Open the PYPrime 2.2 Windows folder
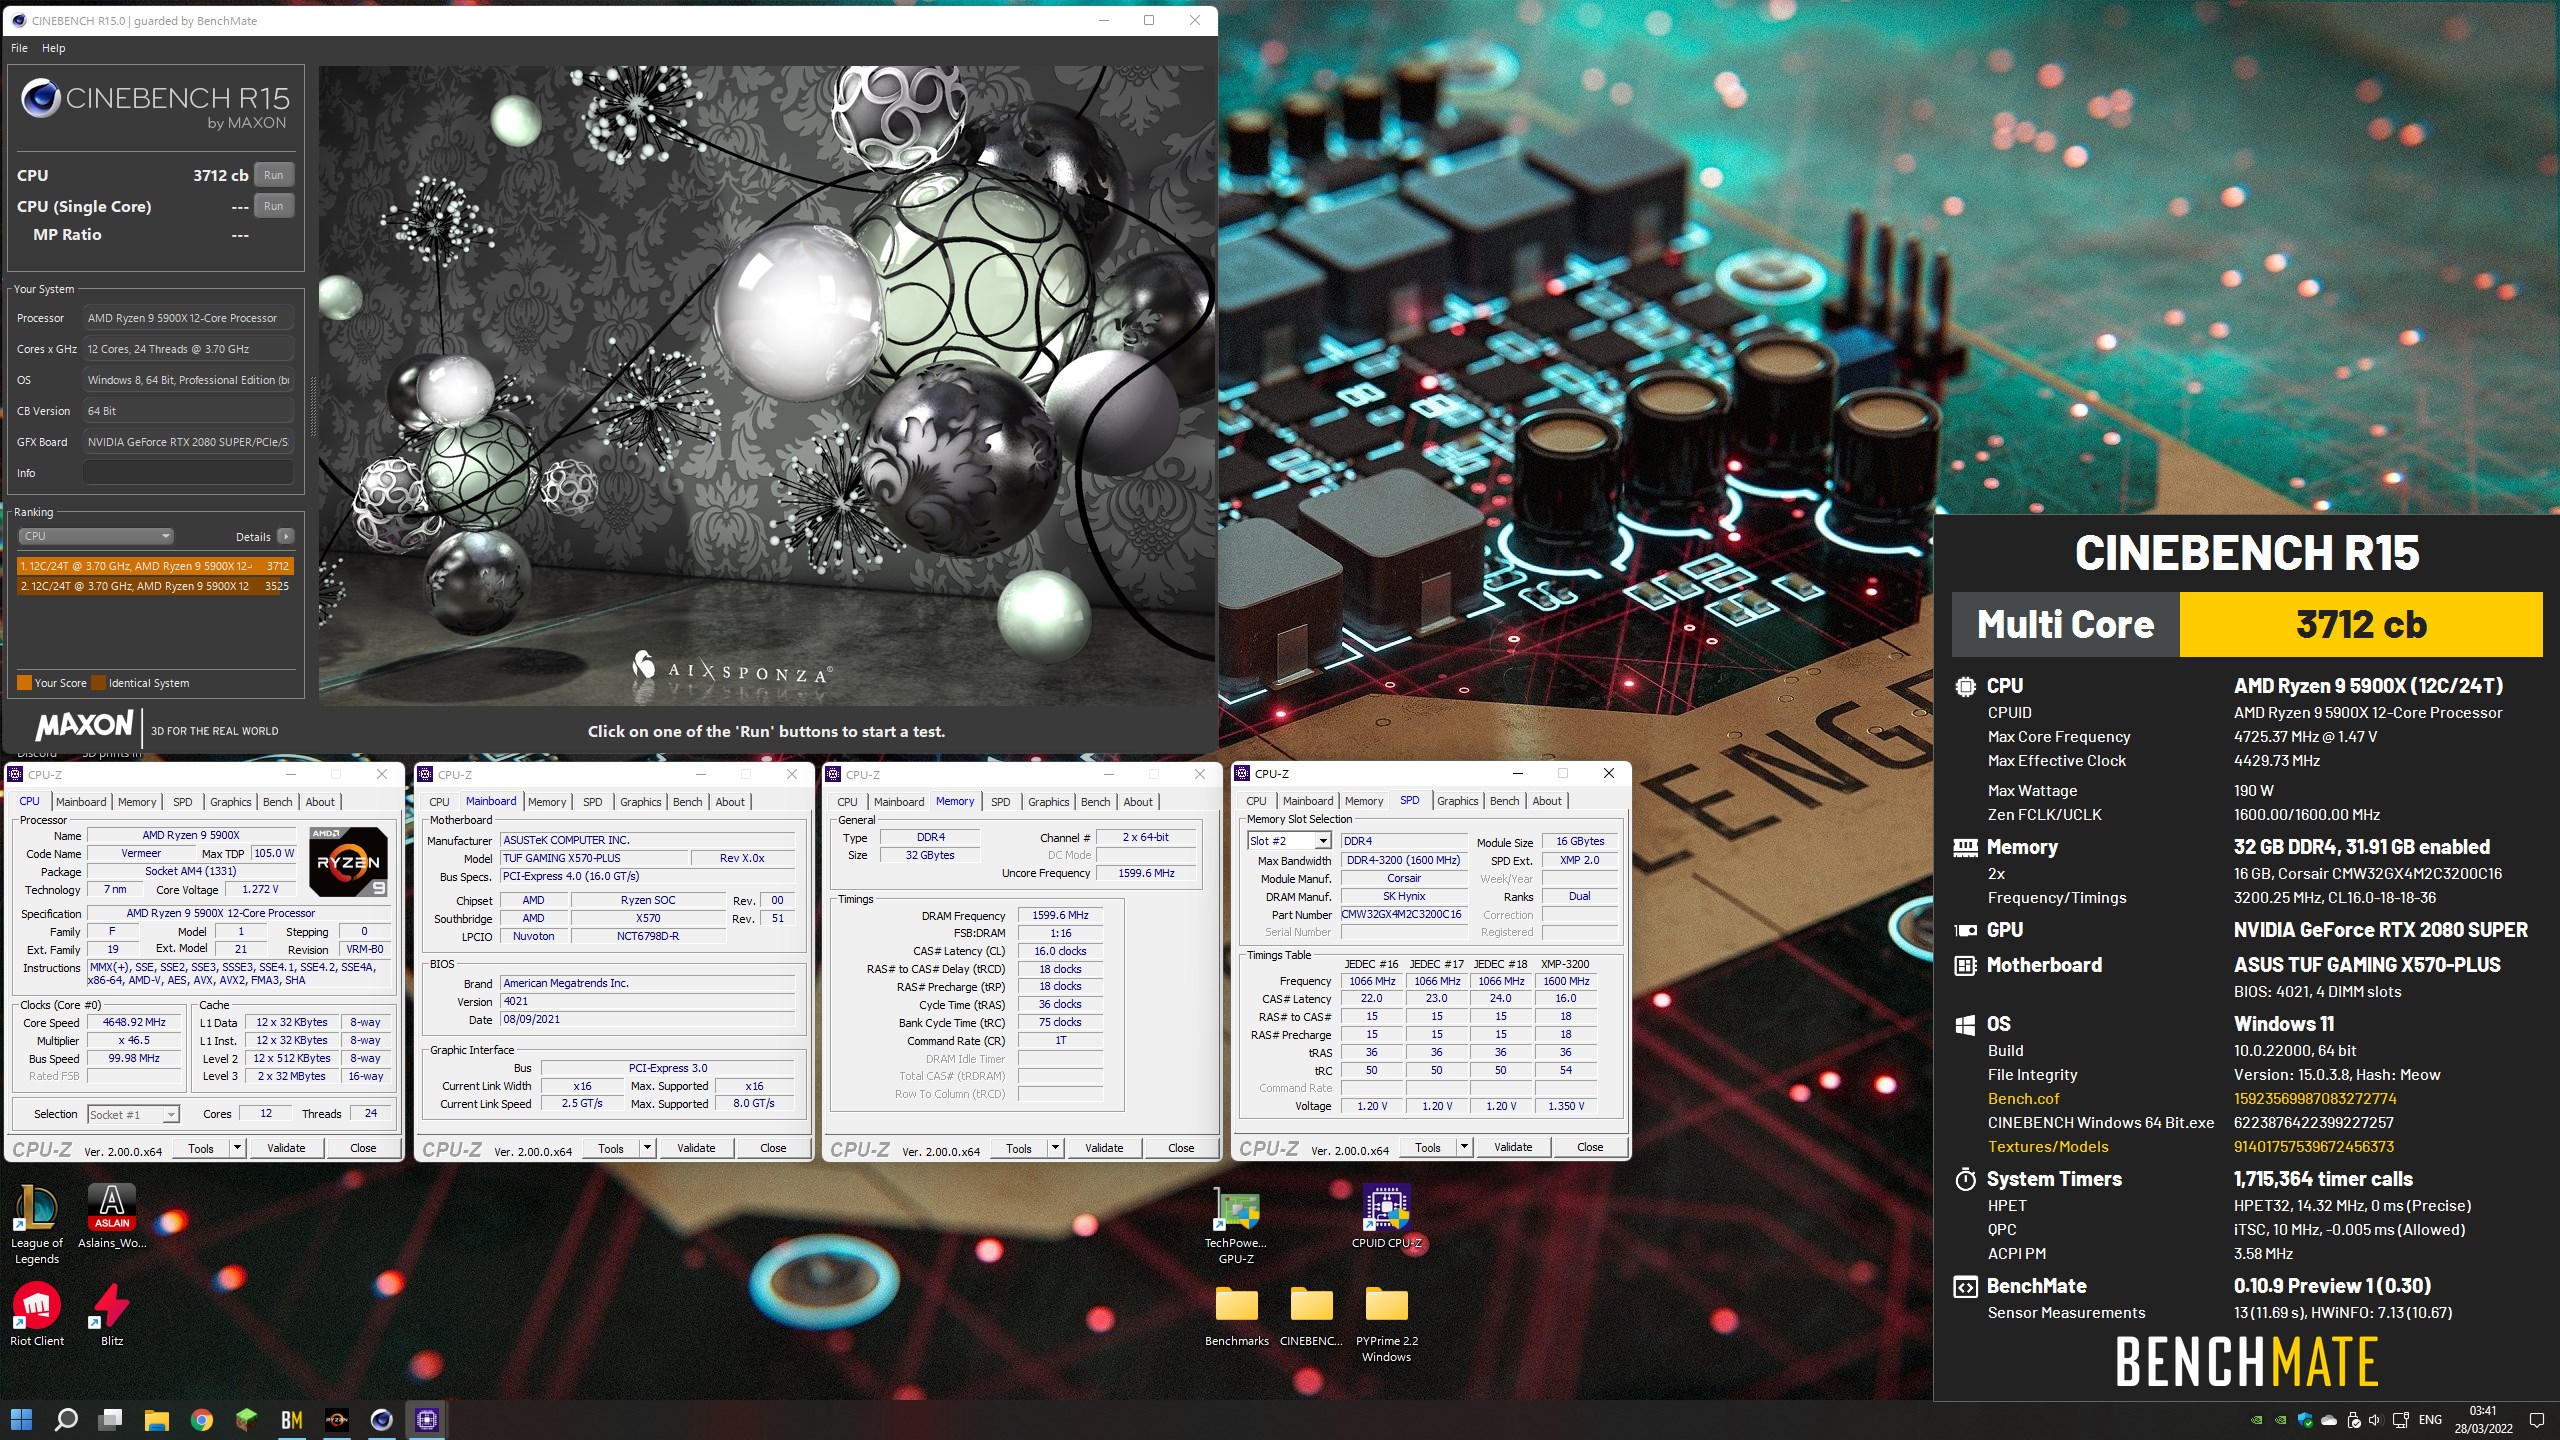 (x=1386, y=1322)
